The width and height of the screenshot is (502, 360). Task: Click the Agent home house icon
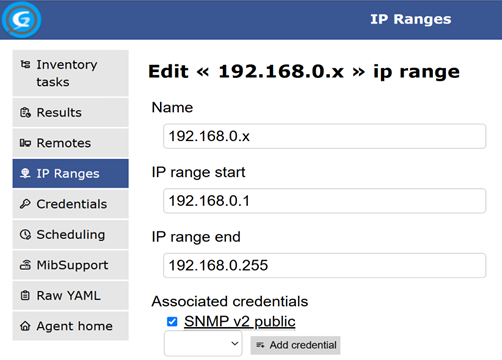coord(25,326)
